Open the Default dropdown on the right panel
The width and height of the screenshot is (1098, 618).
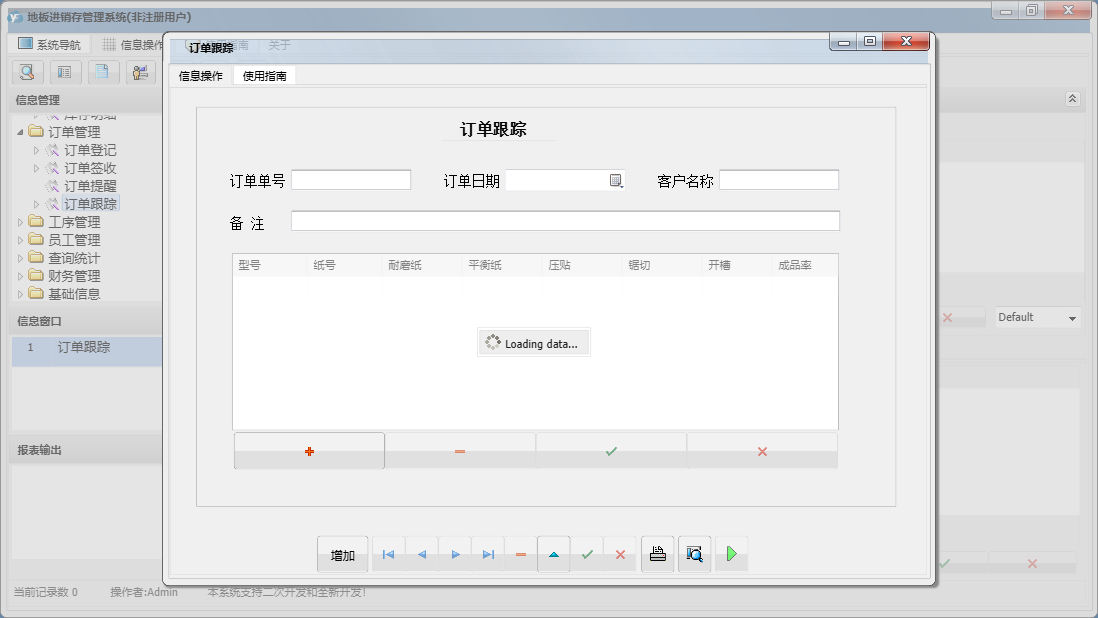pyautogui.click(x=1037, y=316)
